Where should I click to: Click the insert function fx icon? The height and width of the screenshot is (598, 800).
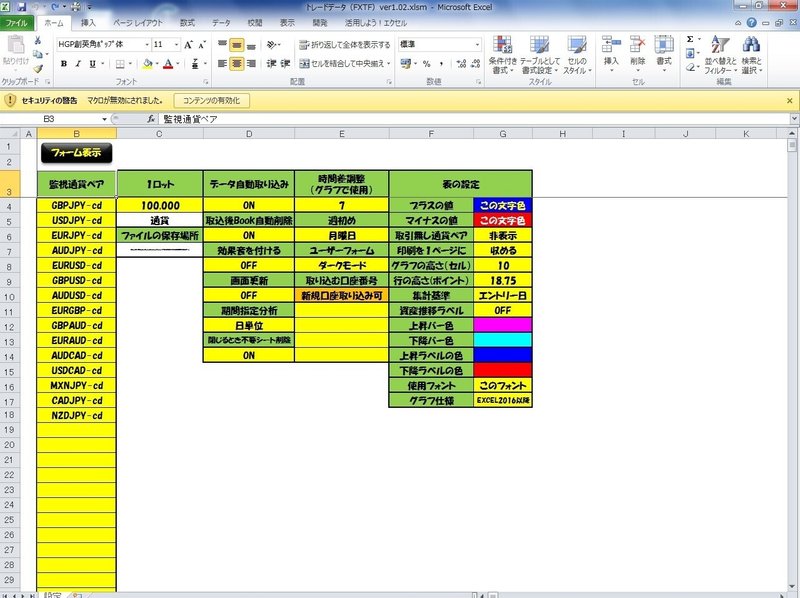pyautogui.click(x=151, y=119)
